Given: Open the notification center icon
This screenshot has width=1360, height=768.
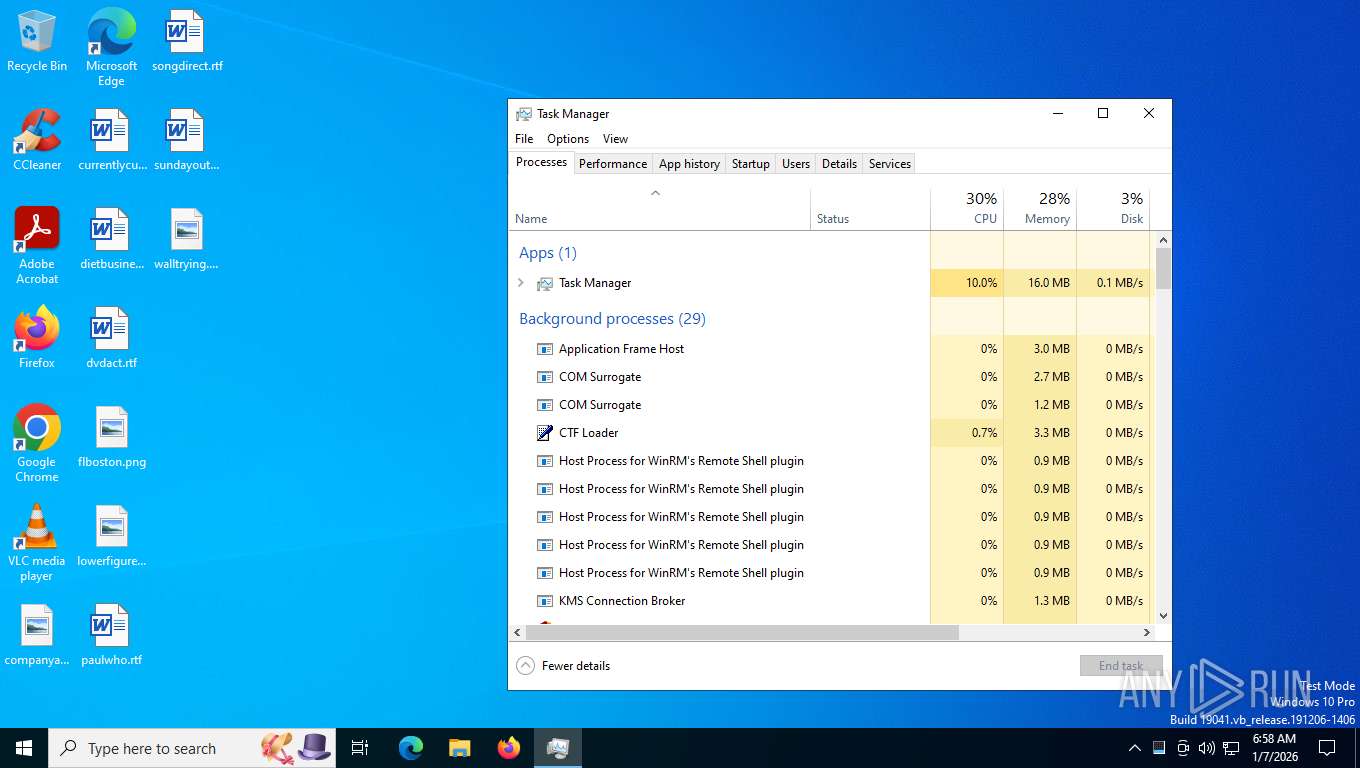Looking at the screenshot, I should pyautogui.click(x=1327, y=748).
